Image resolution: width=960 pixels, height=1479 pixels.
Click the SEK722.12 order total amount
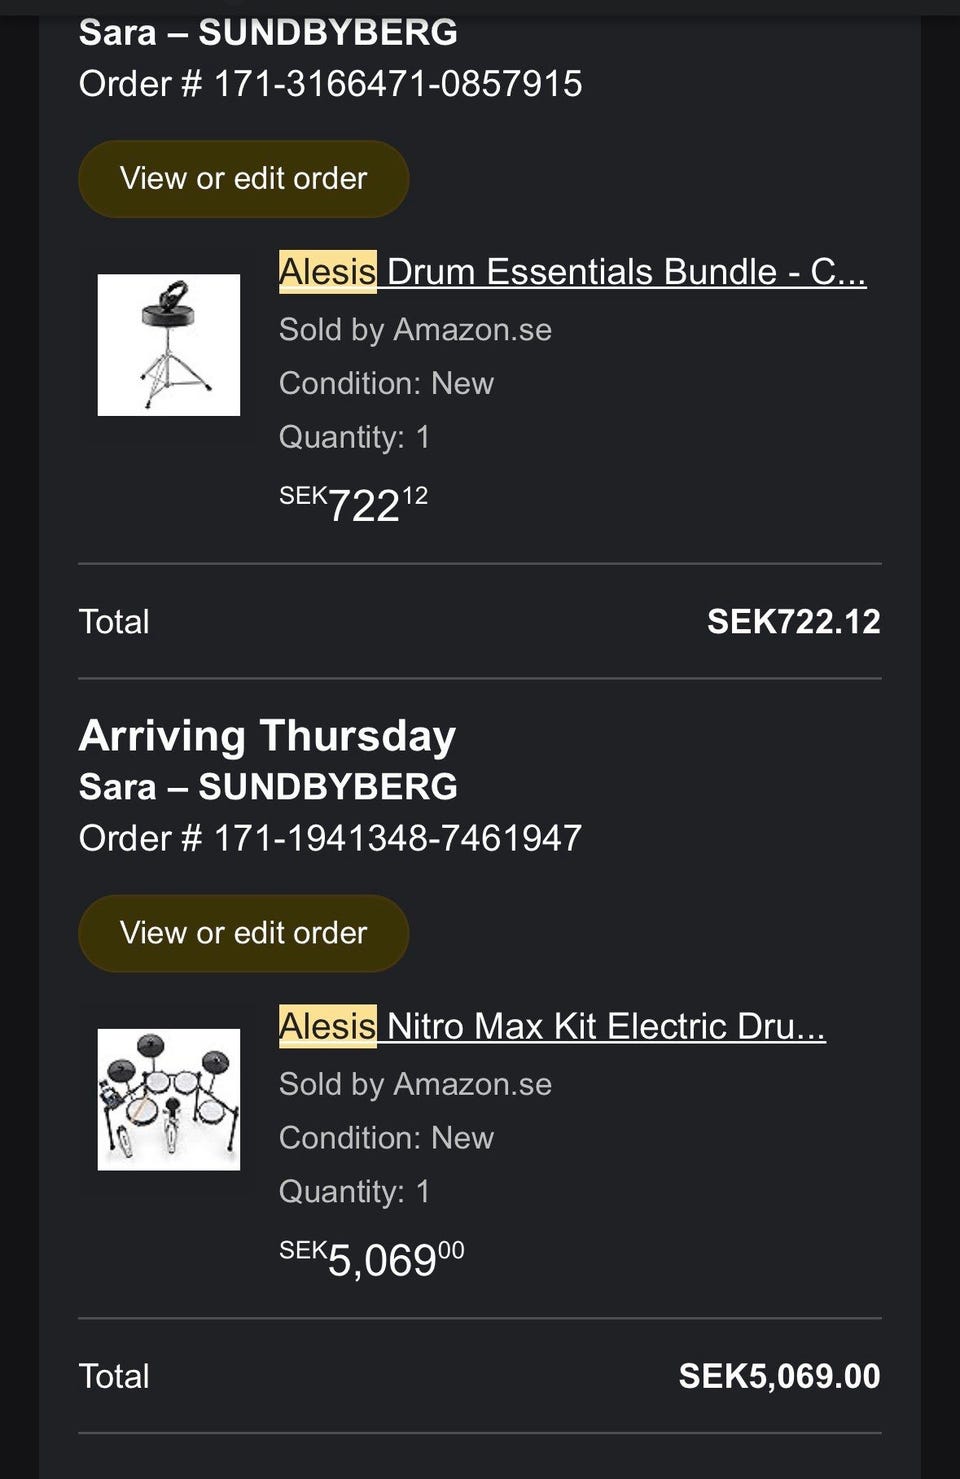pyautogui.click(x=793, y=622)
